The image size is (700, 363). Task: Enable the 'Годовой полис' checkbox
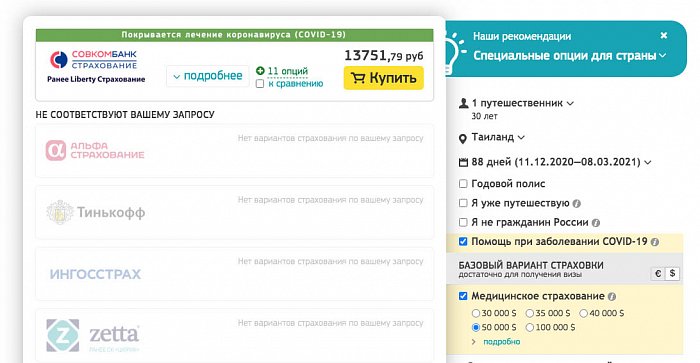pos(463,184)
